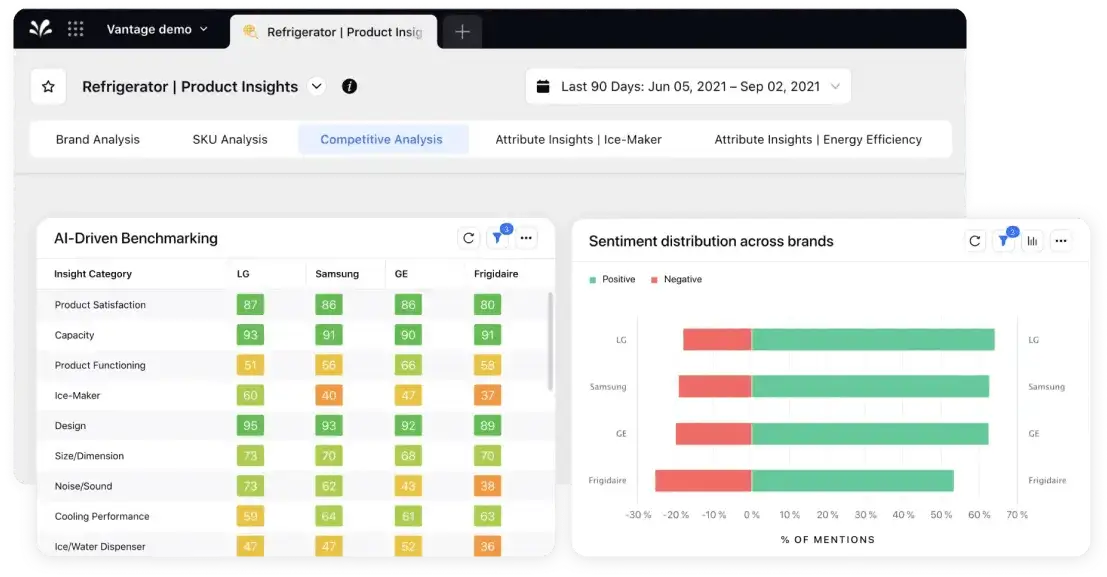Open filters on sentiment distribution chart
Image resolution: width=1107 pixels, height=577 pixels.
coord(1004,241)
